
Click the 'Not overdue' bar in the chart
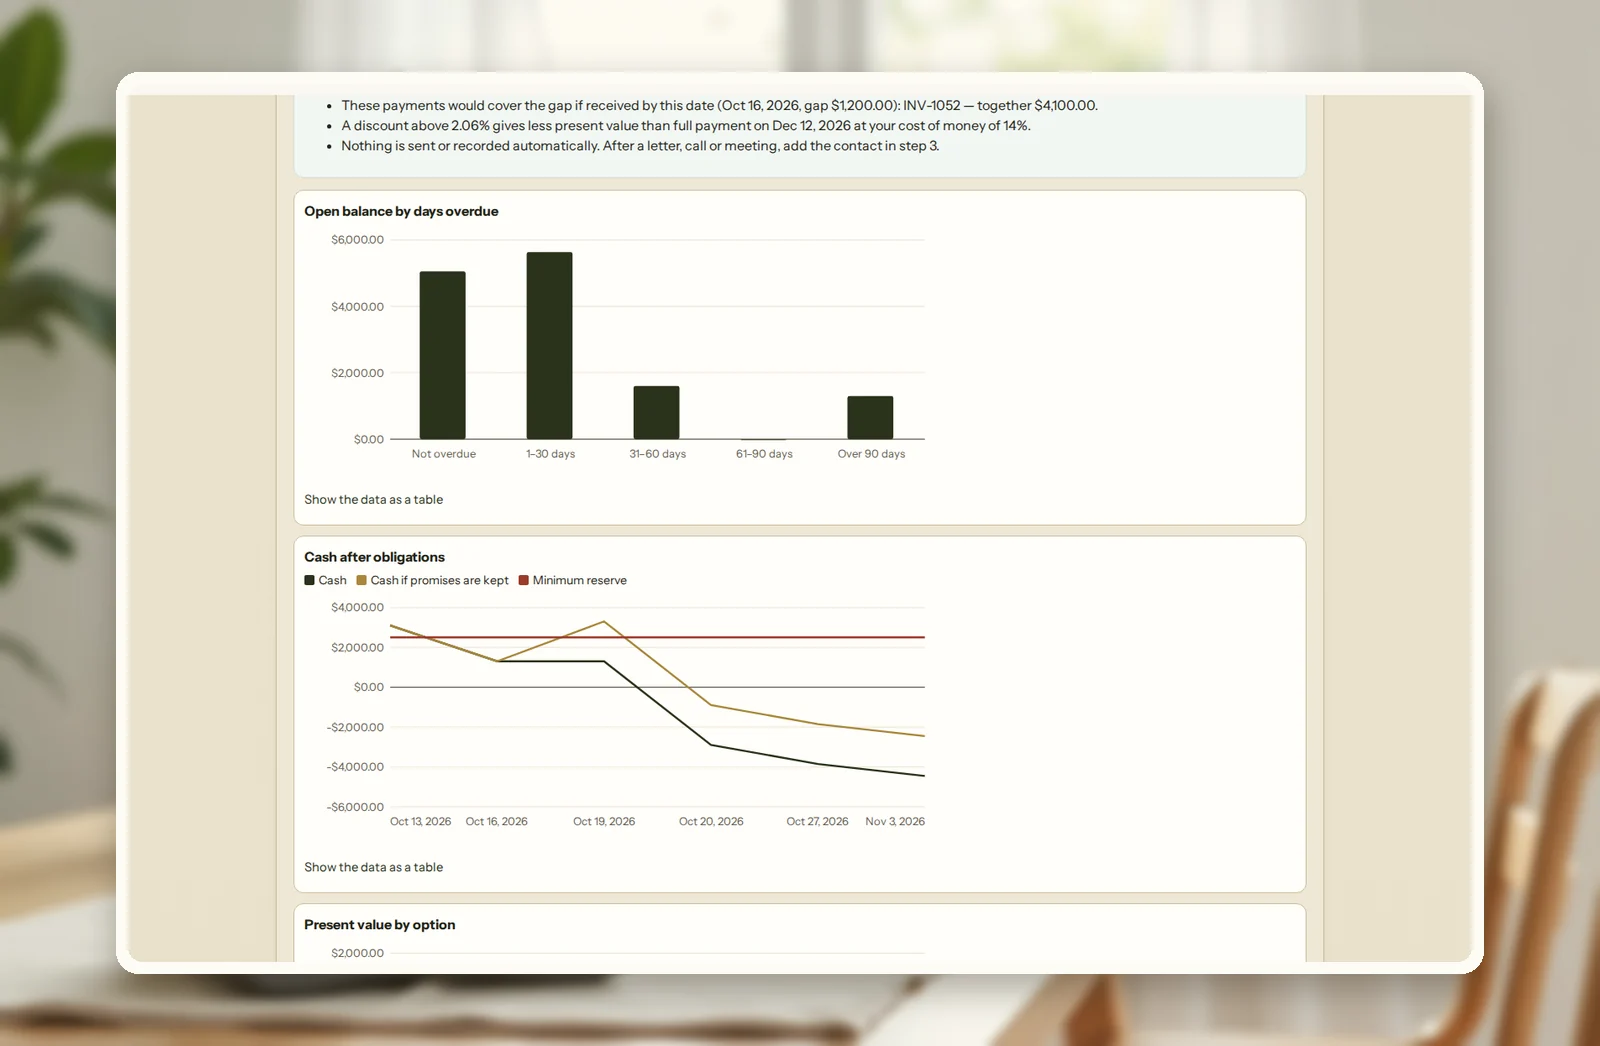[x=442, y=355]
